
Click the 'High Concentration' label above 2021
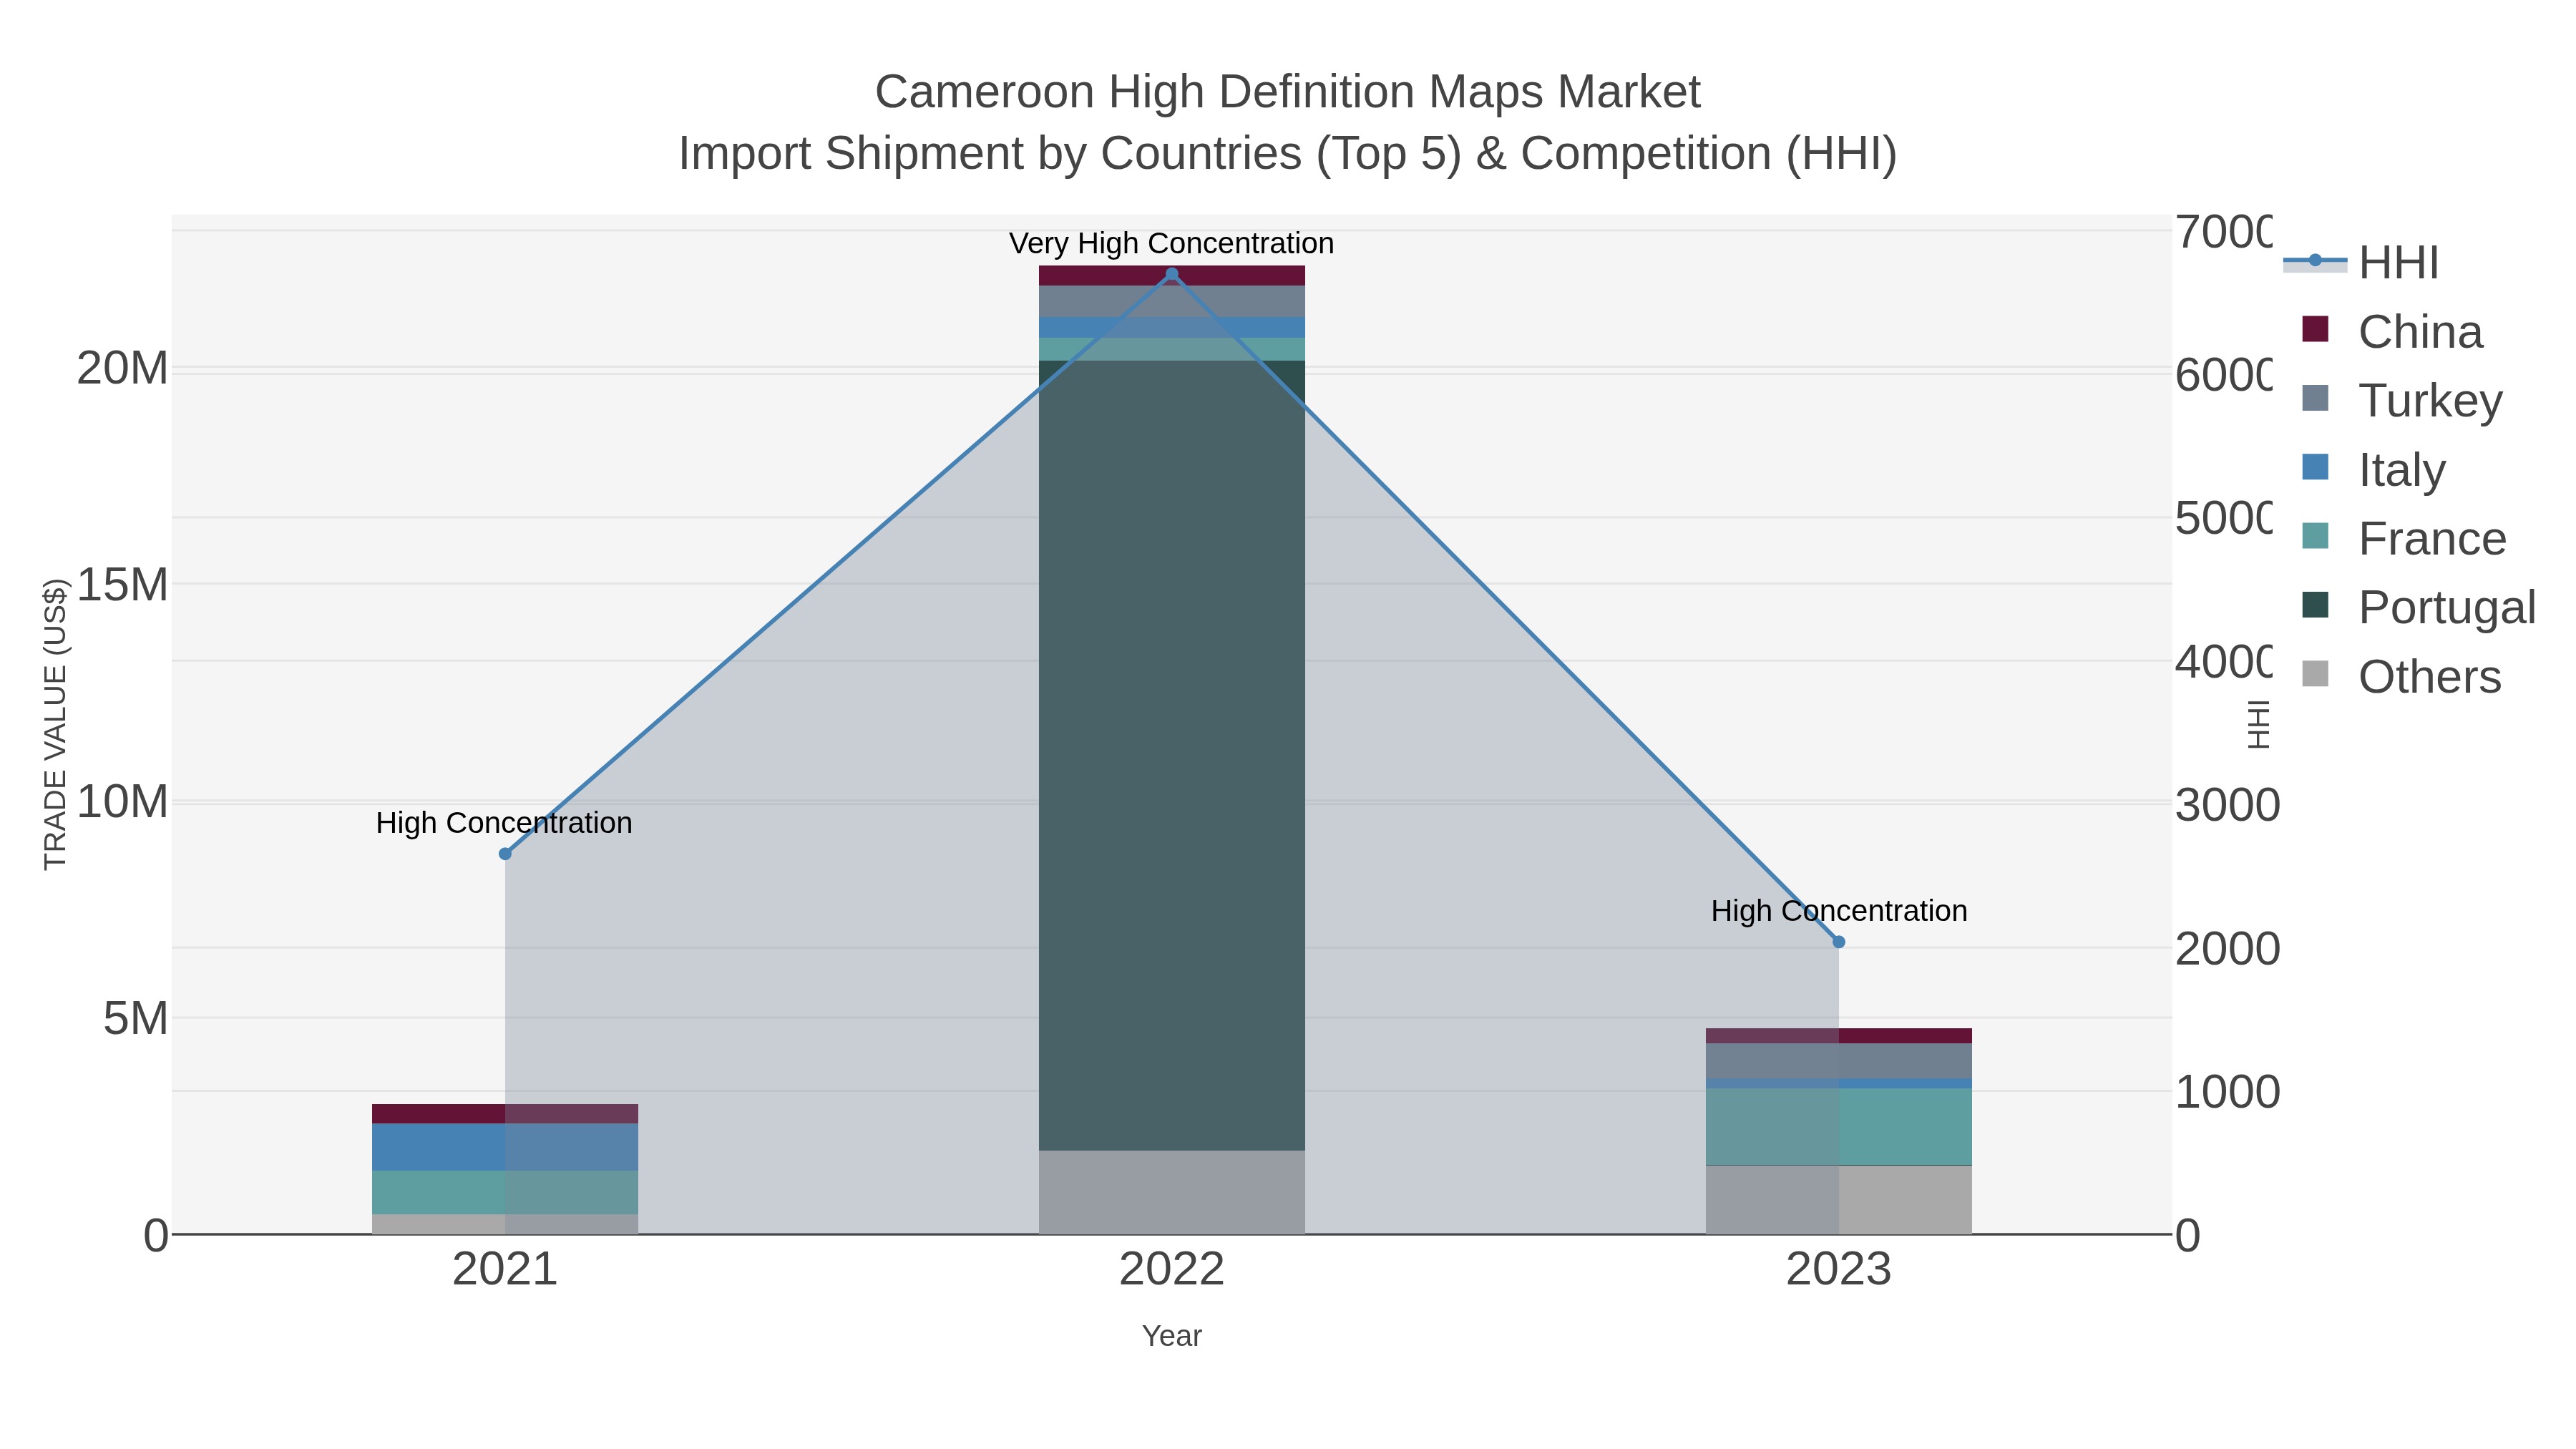(x=504, y=823)
